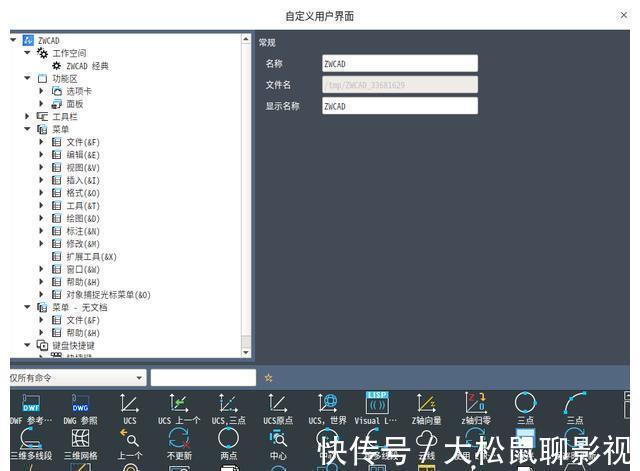Click the UCS, 世界 globe icon
Viewport: 640px width, 471px height.
[x=327, y=403]
